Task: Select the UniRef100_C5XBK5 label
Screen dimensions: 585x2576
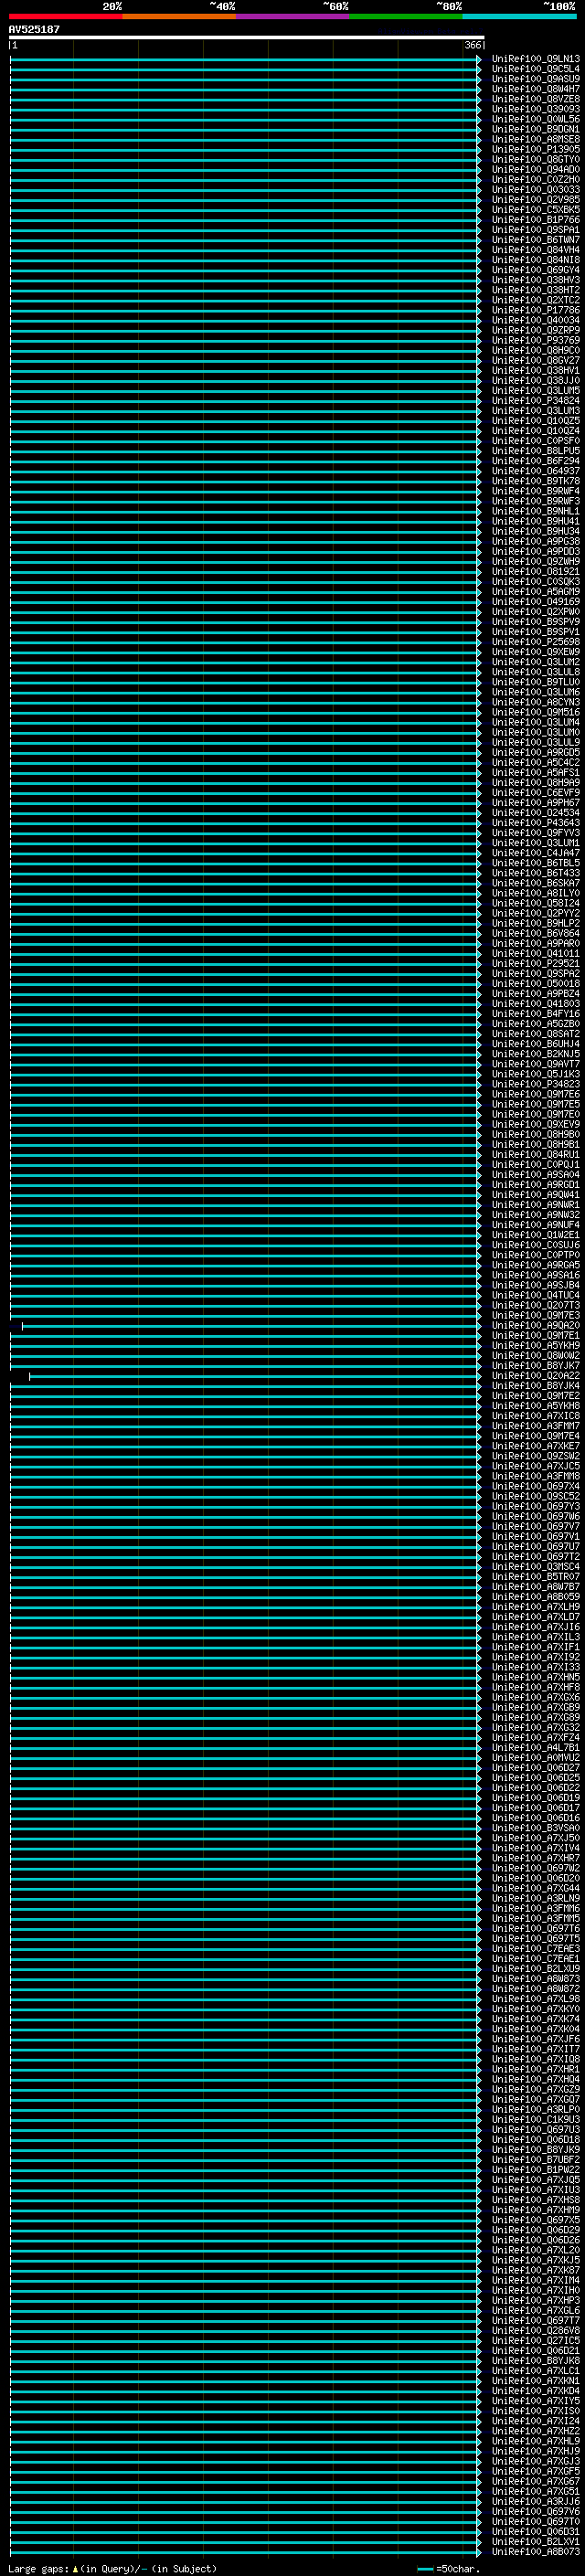Action: pyautogui.click(x=535, y=210)
